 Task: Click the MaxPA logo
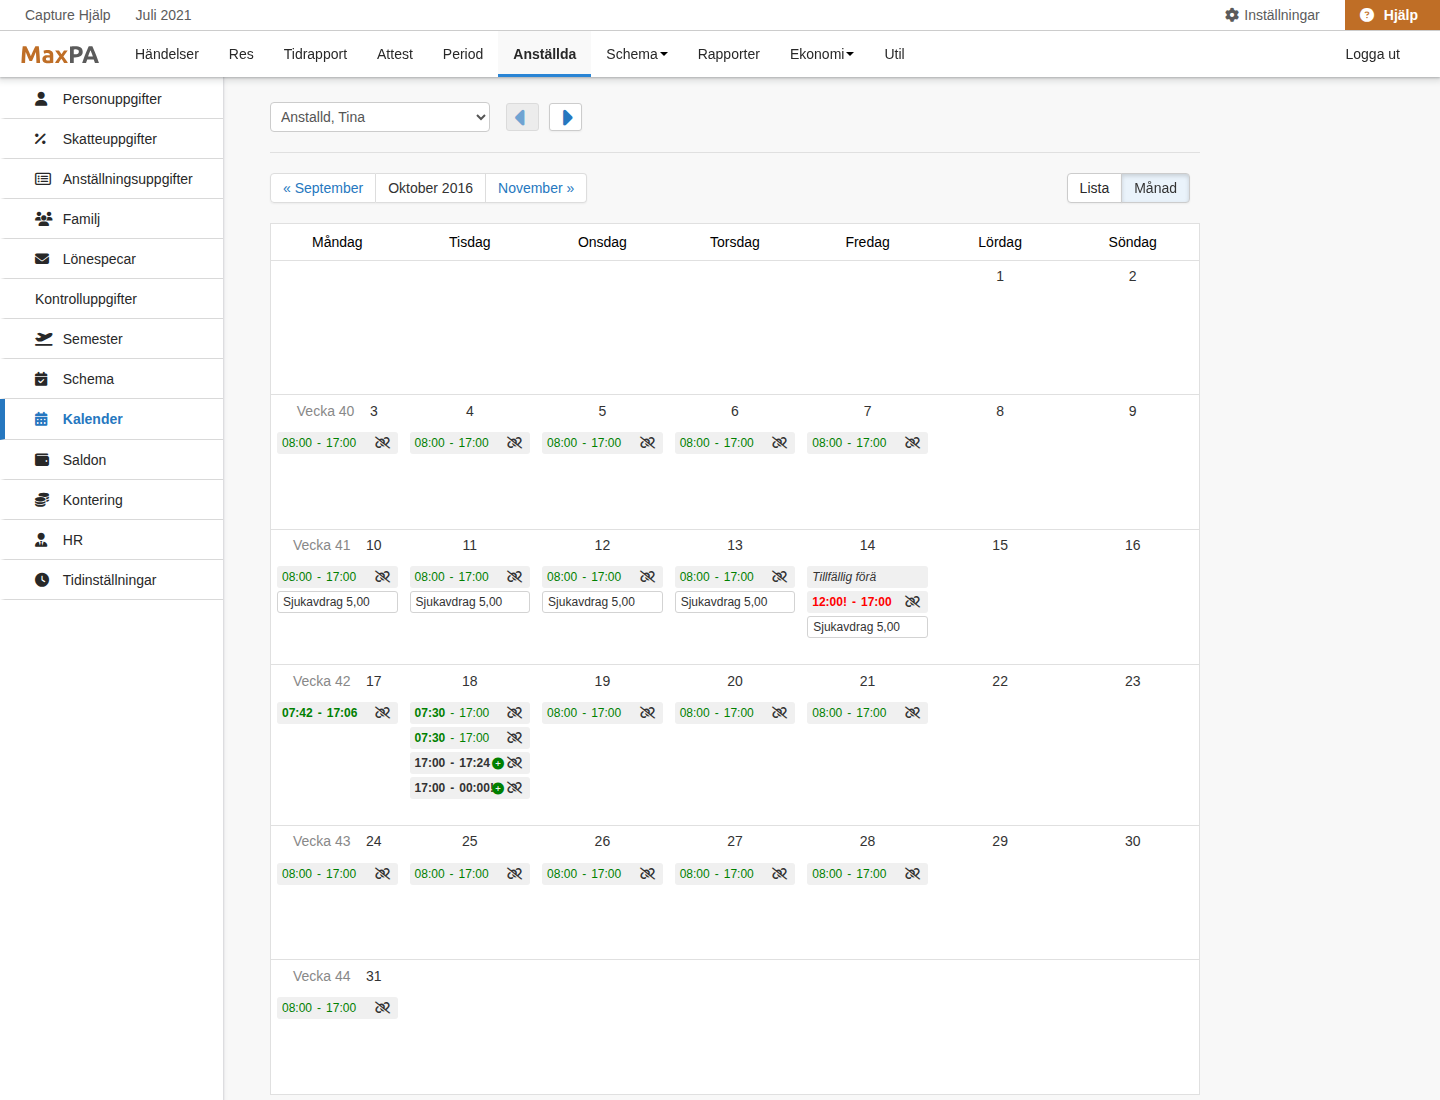60,55
